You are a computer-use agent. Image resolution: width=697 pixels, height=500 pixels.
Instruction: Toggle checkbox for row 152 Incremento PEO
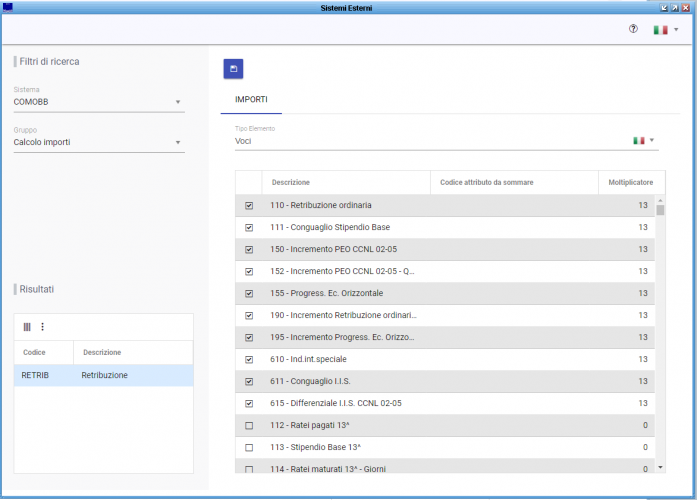click(249, 272)
